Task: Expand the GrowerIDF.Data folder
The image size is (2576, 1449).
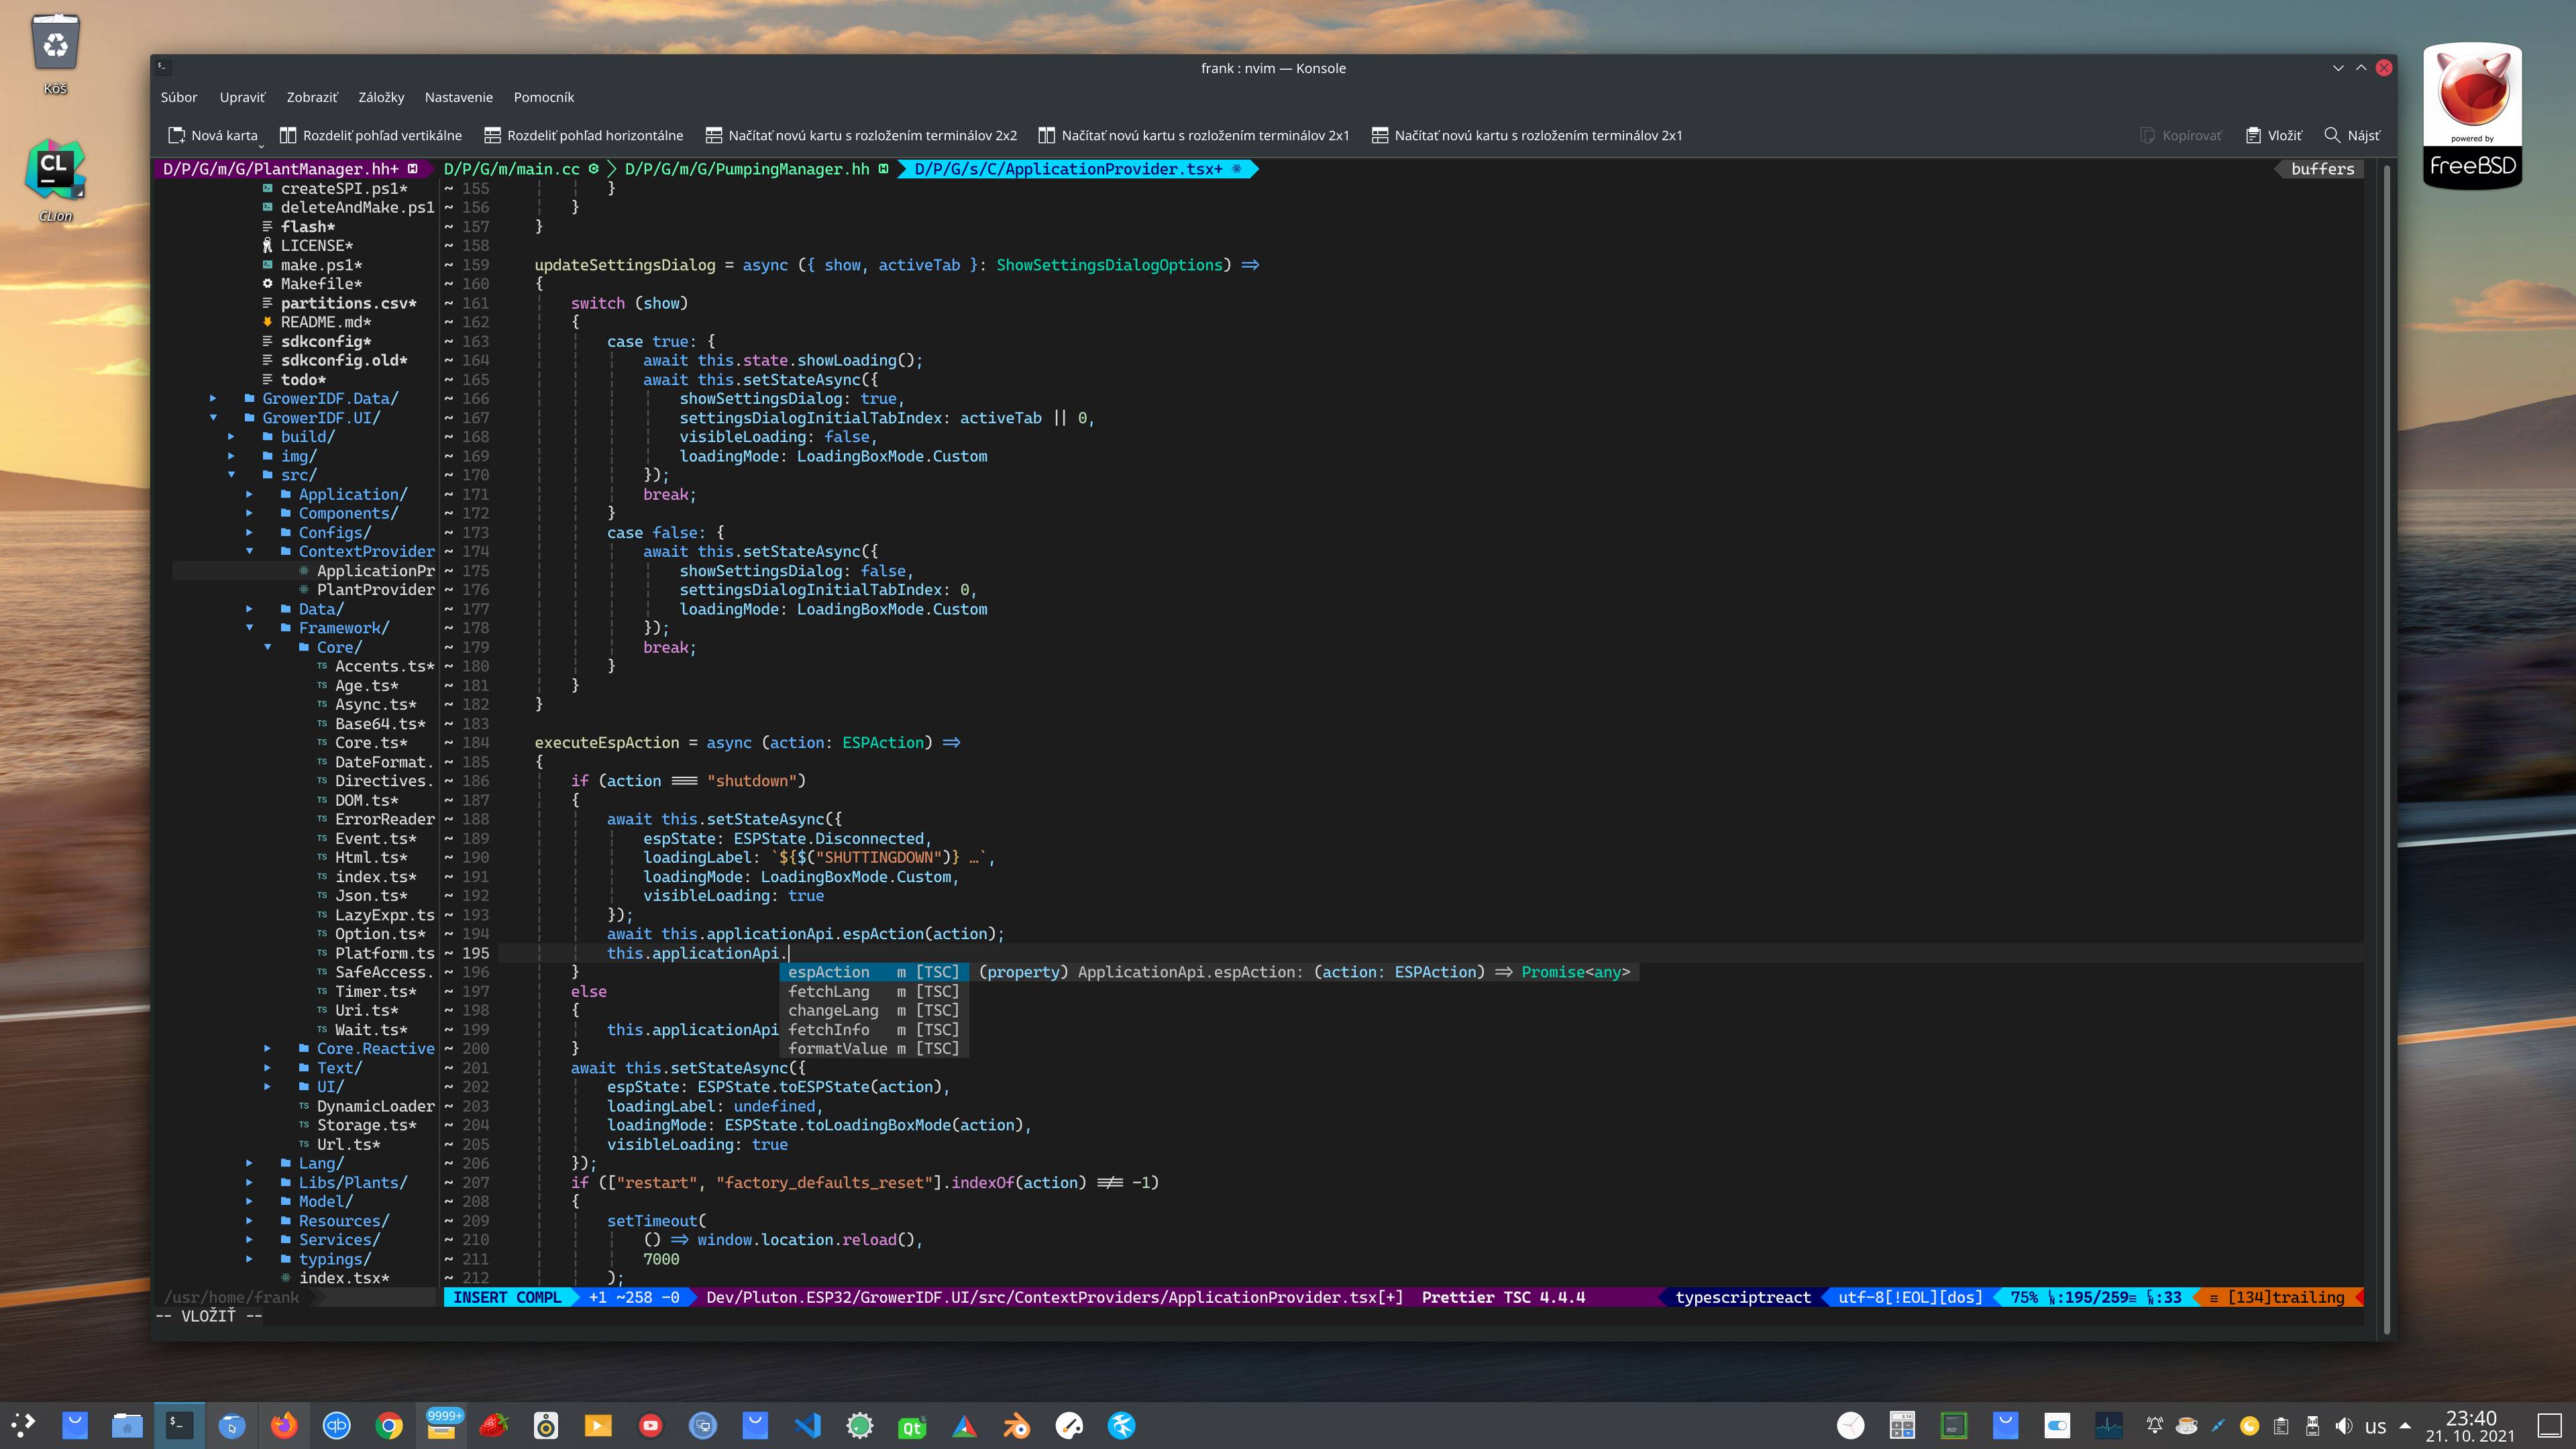Action: (213, 398)
